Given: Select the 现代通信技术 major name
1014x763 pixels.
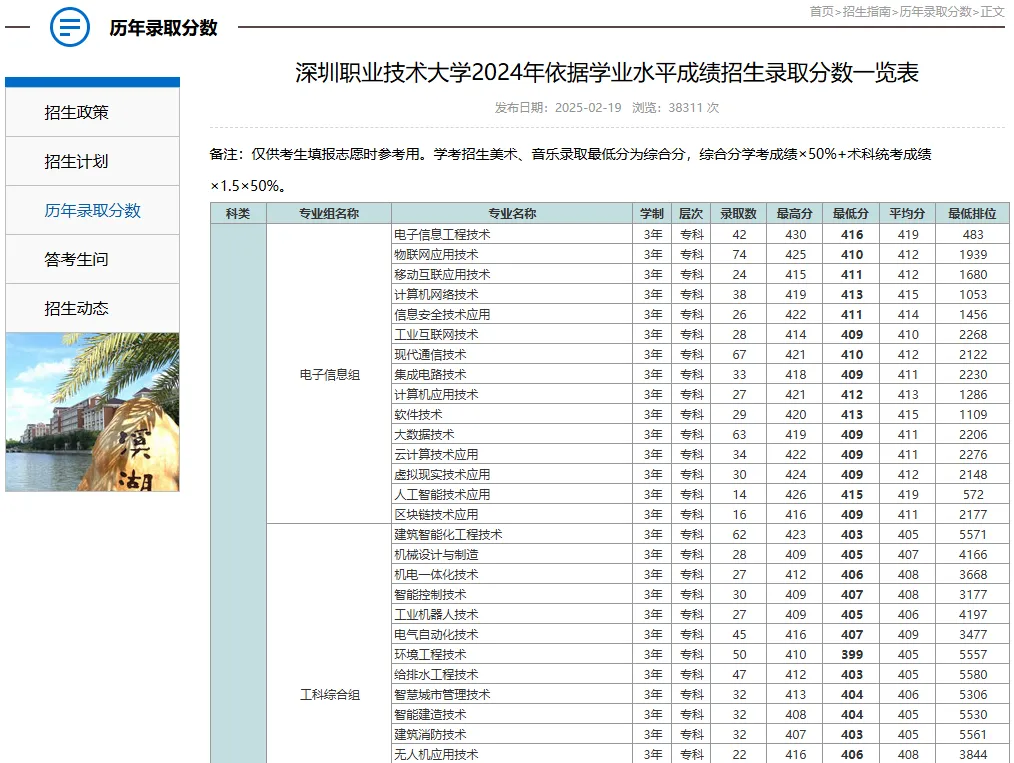Looking at the screenshot, I should click(x=430, y=355).
